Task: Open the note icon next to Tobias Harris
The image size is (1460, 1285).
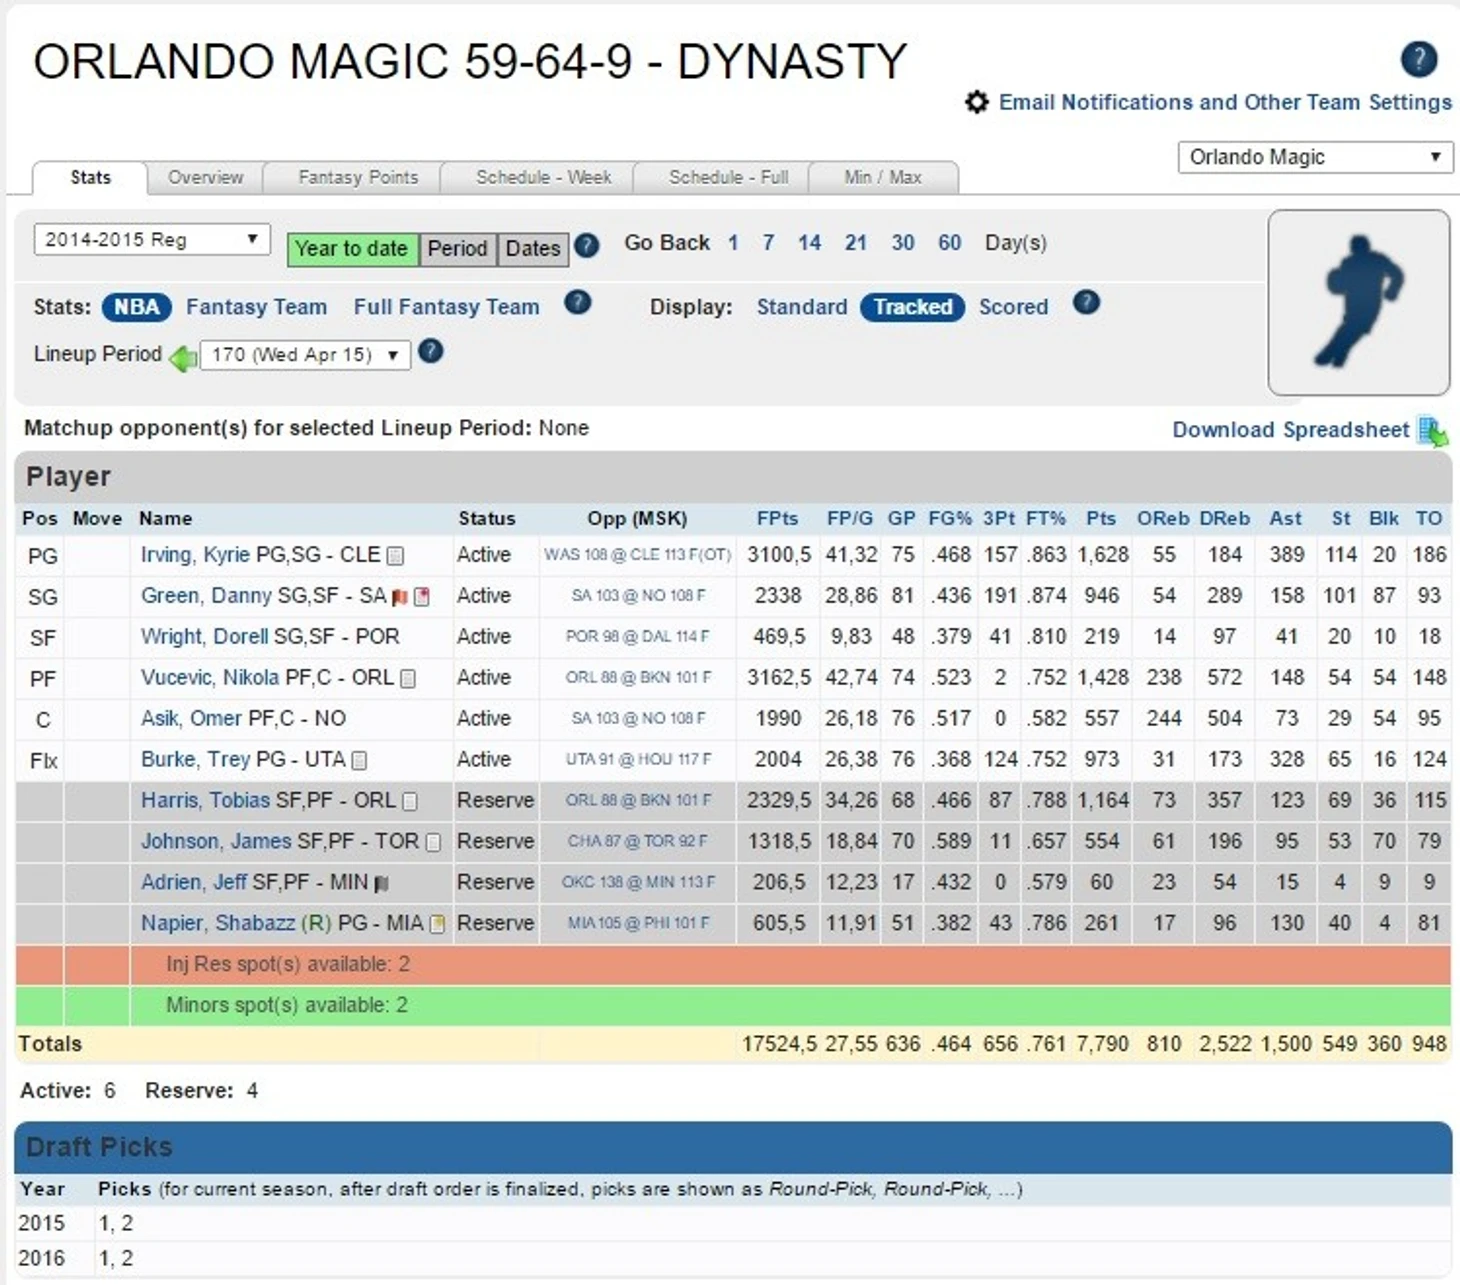Action: tap(410, 802)
